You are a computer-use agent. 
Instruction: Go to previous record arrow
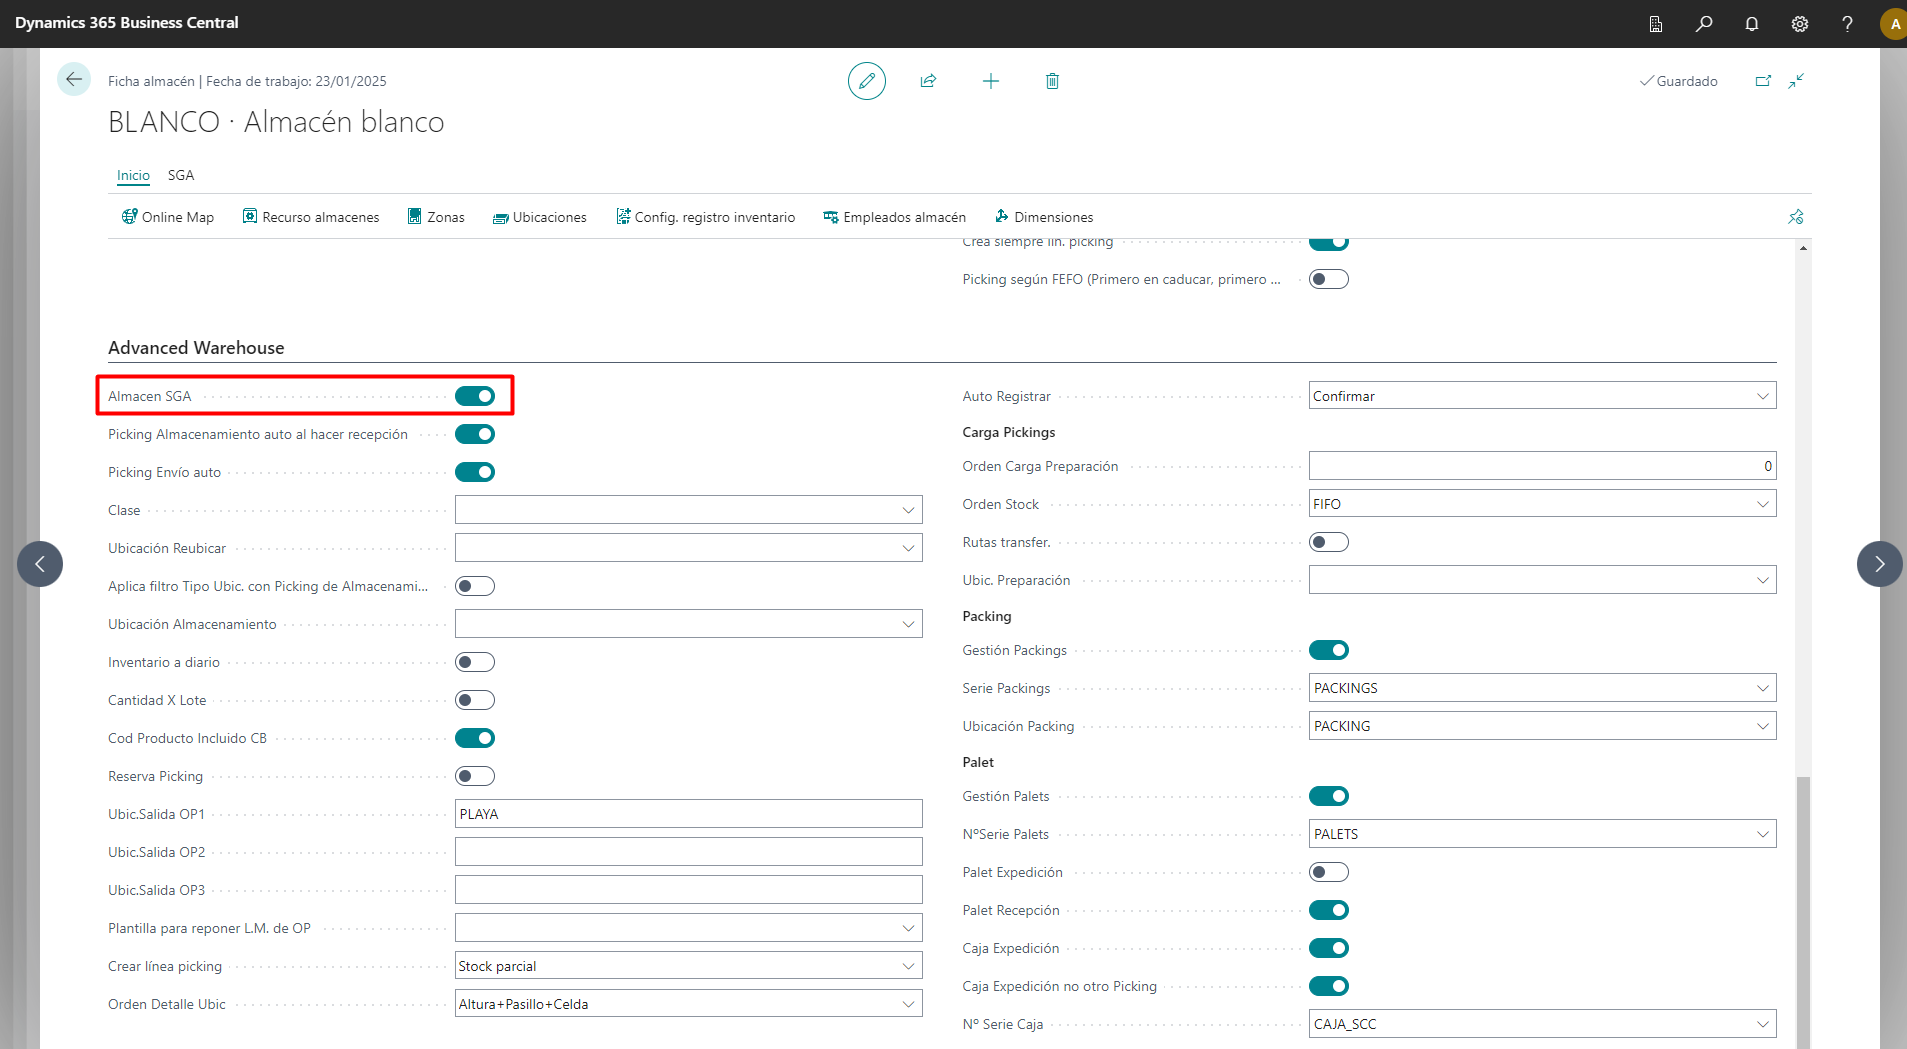click(x=40, y=564)
